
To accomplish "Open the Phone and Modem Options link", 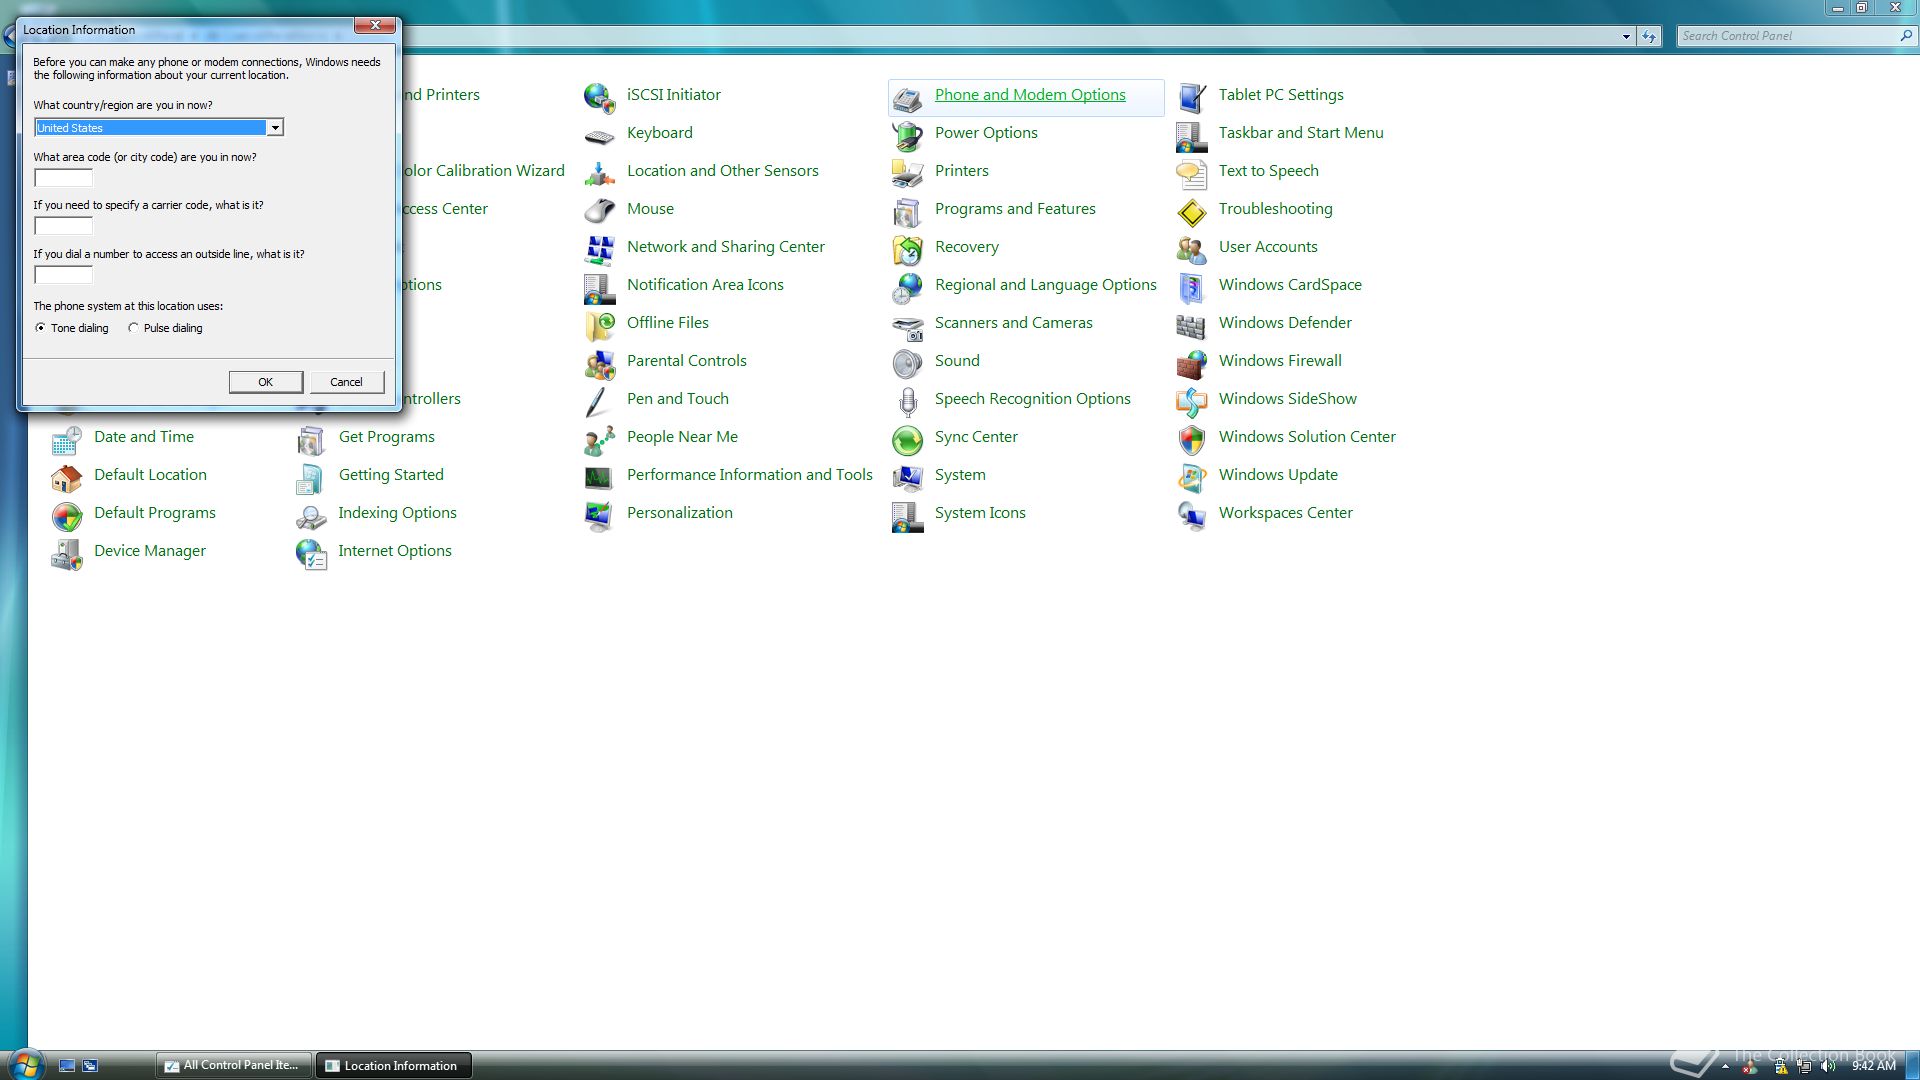I will tap(1030, 95).
